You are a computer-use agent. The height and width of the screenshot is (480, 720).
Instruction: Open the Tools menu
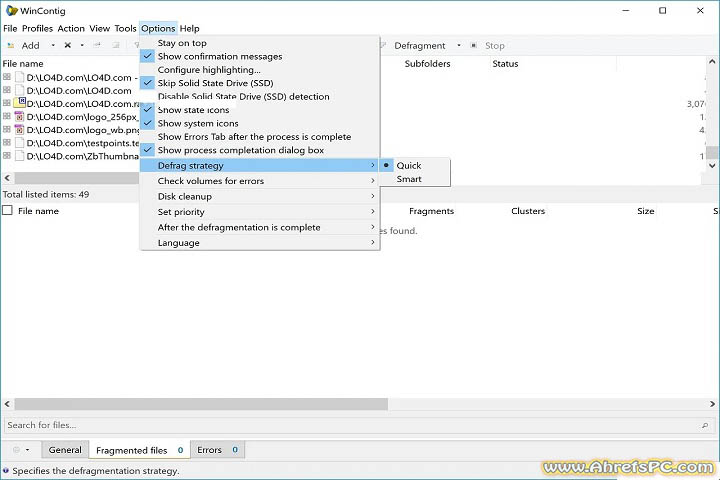(x=125, y=28)
